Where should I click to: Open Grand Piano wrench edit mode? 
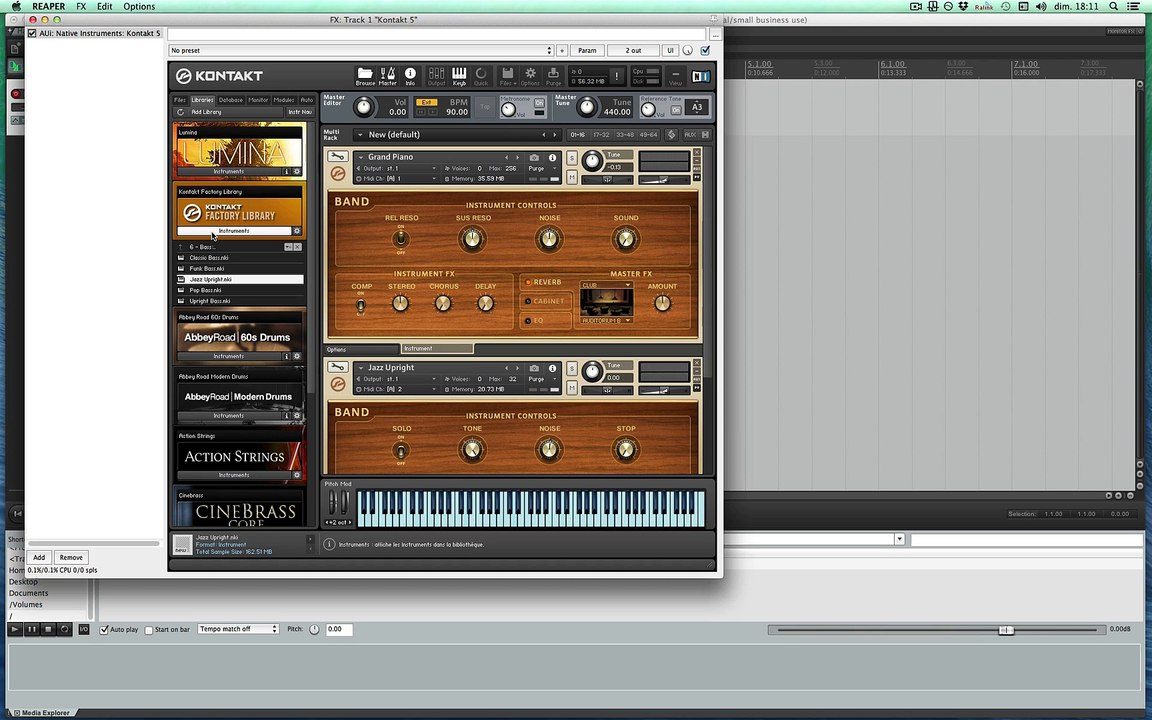point(337,156)
